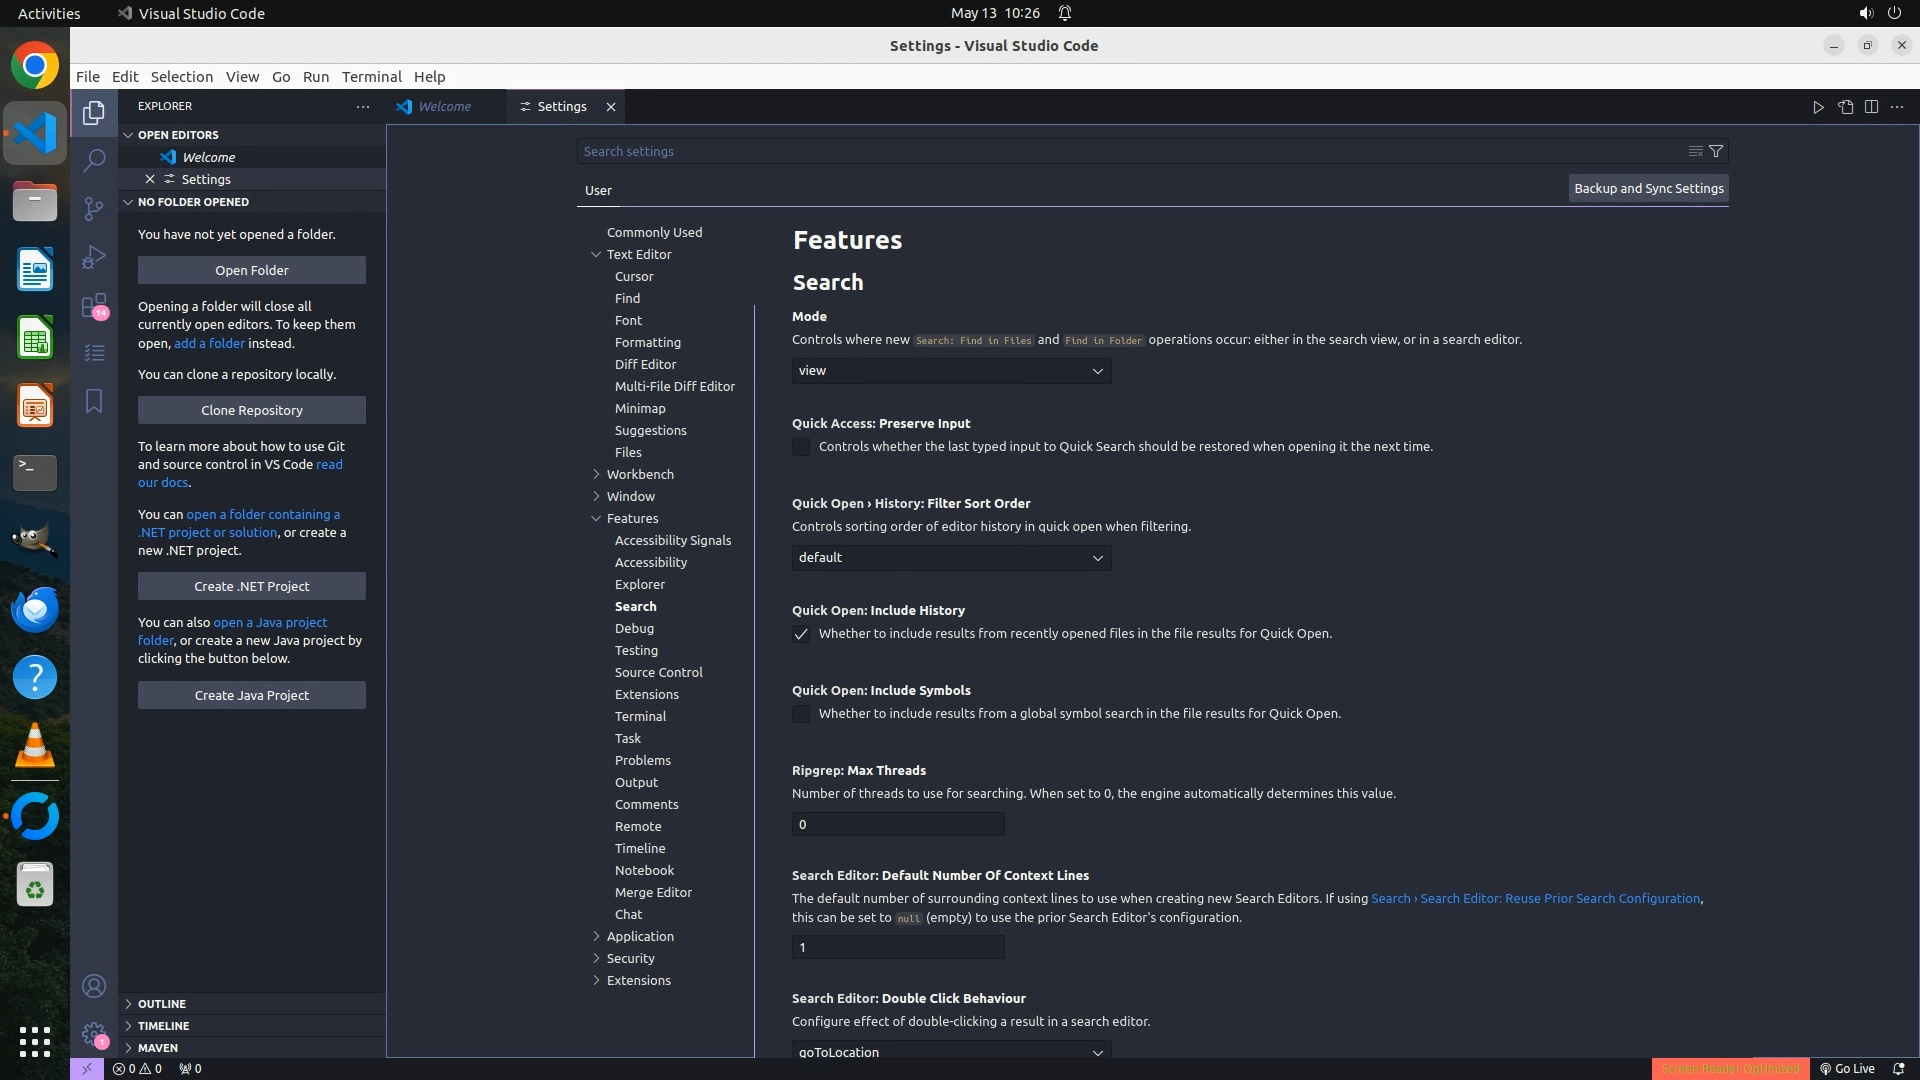
Task: Open the Search view in activity bar
Action: coord(94,160)
